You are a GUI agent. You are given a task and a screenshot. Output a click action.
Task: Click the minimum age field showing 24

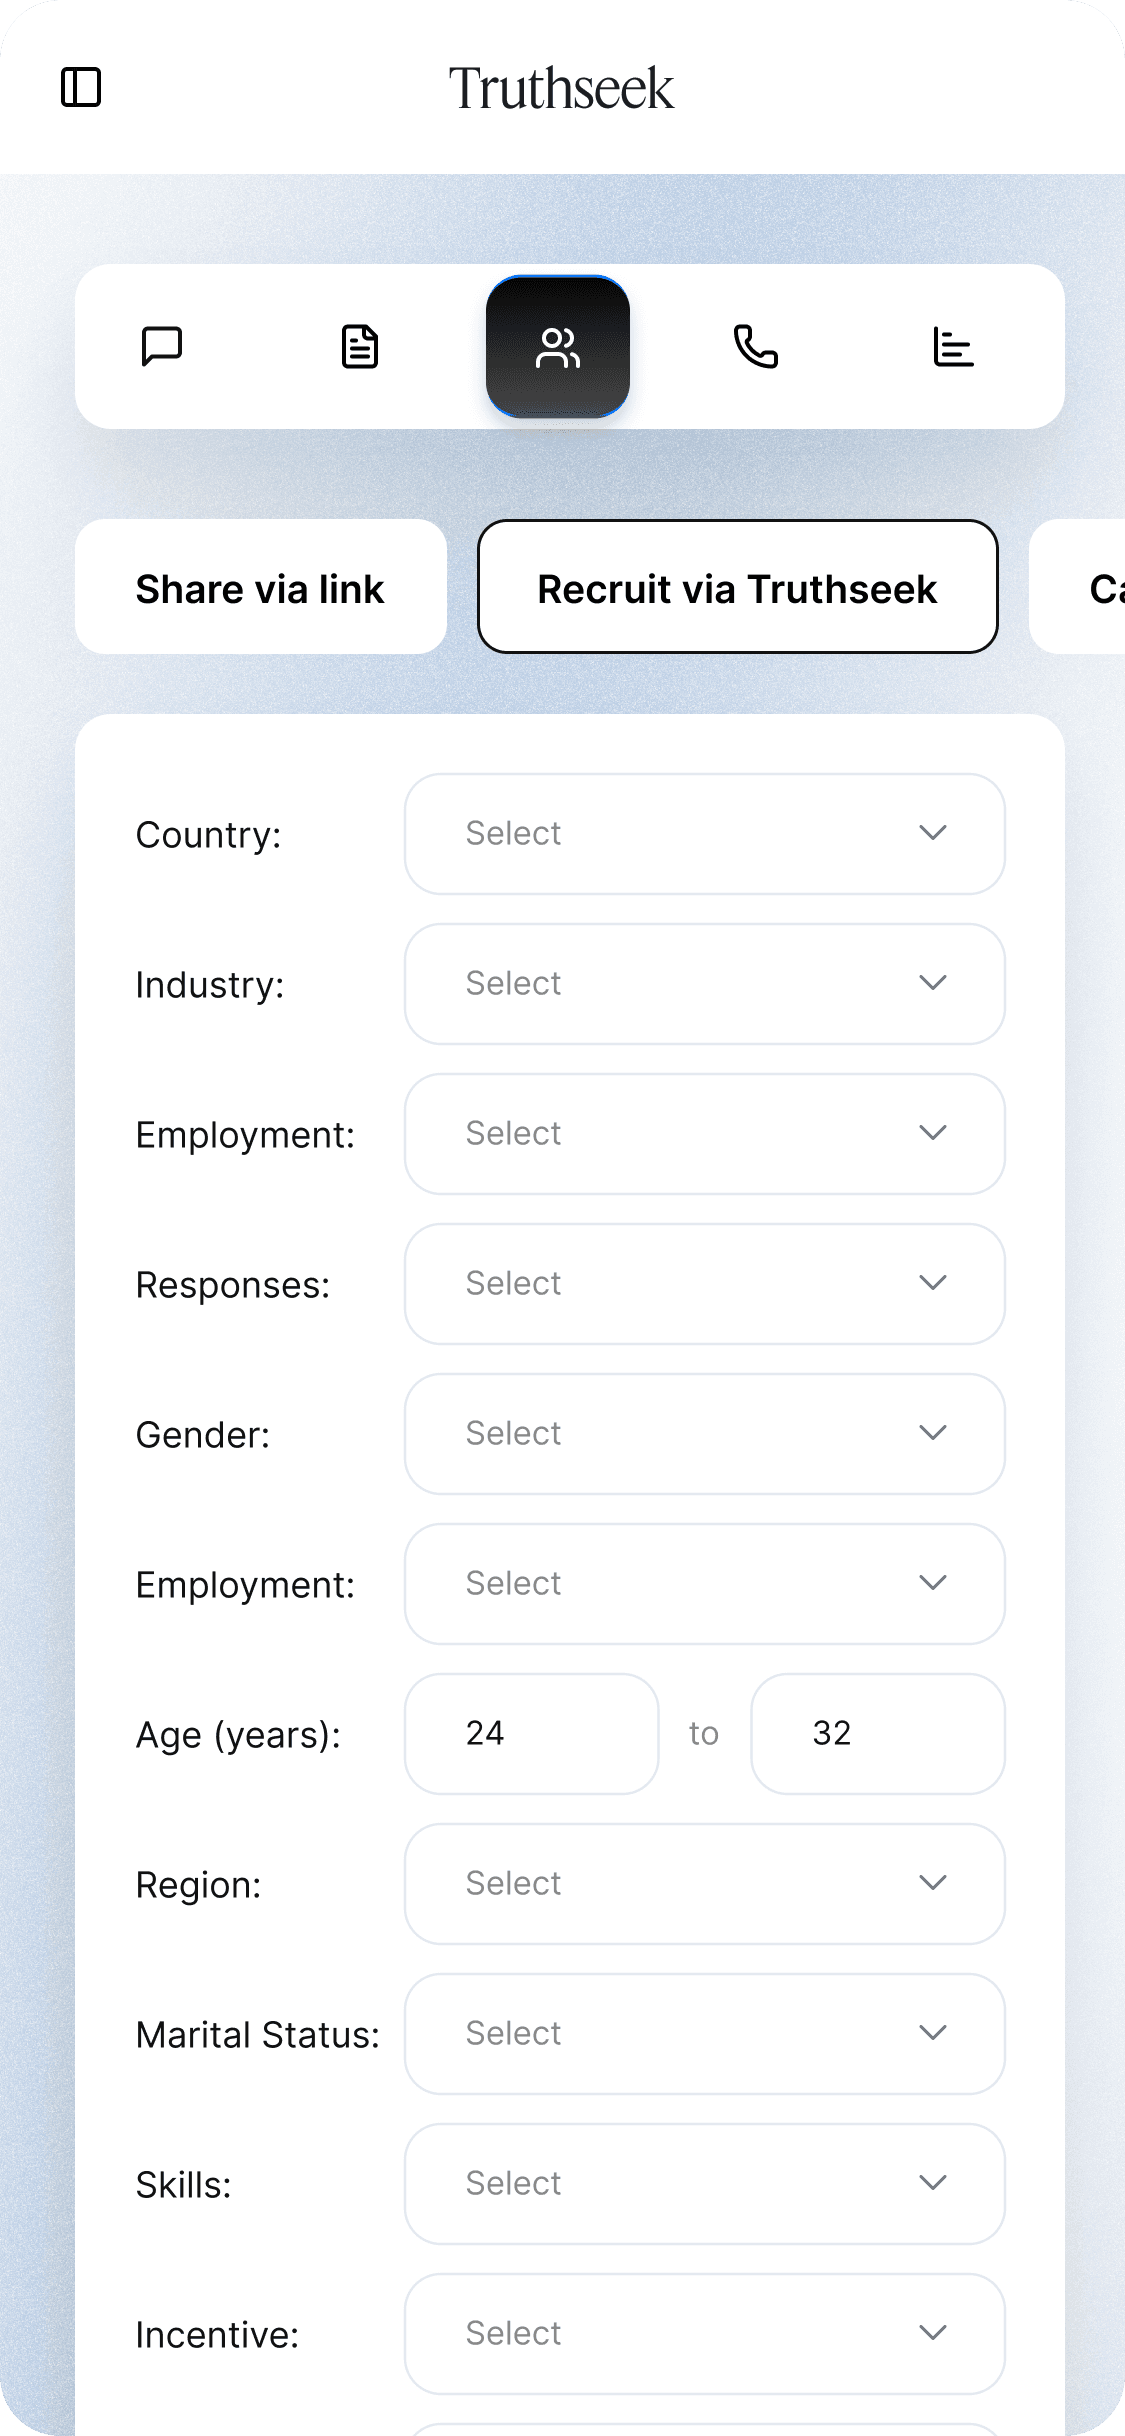coord(531,1733)
